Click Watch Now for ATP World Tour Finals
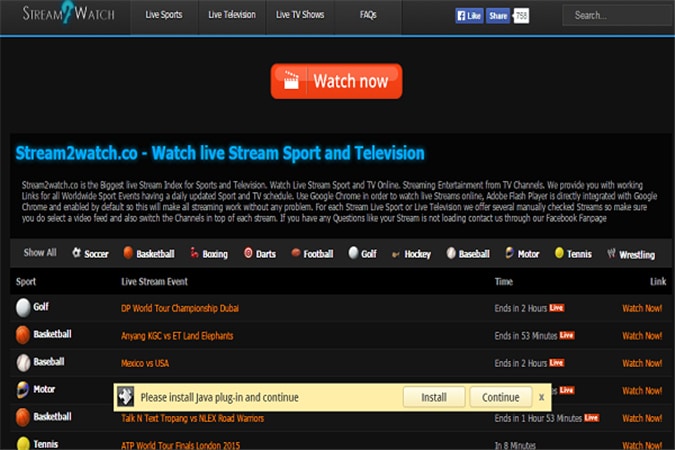The width and height of the screenshot is (675, 450). [x=642, y=445]
